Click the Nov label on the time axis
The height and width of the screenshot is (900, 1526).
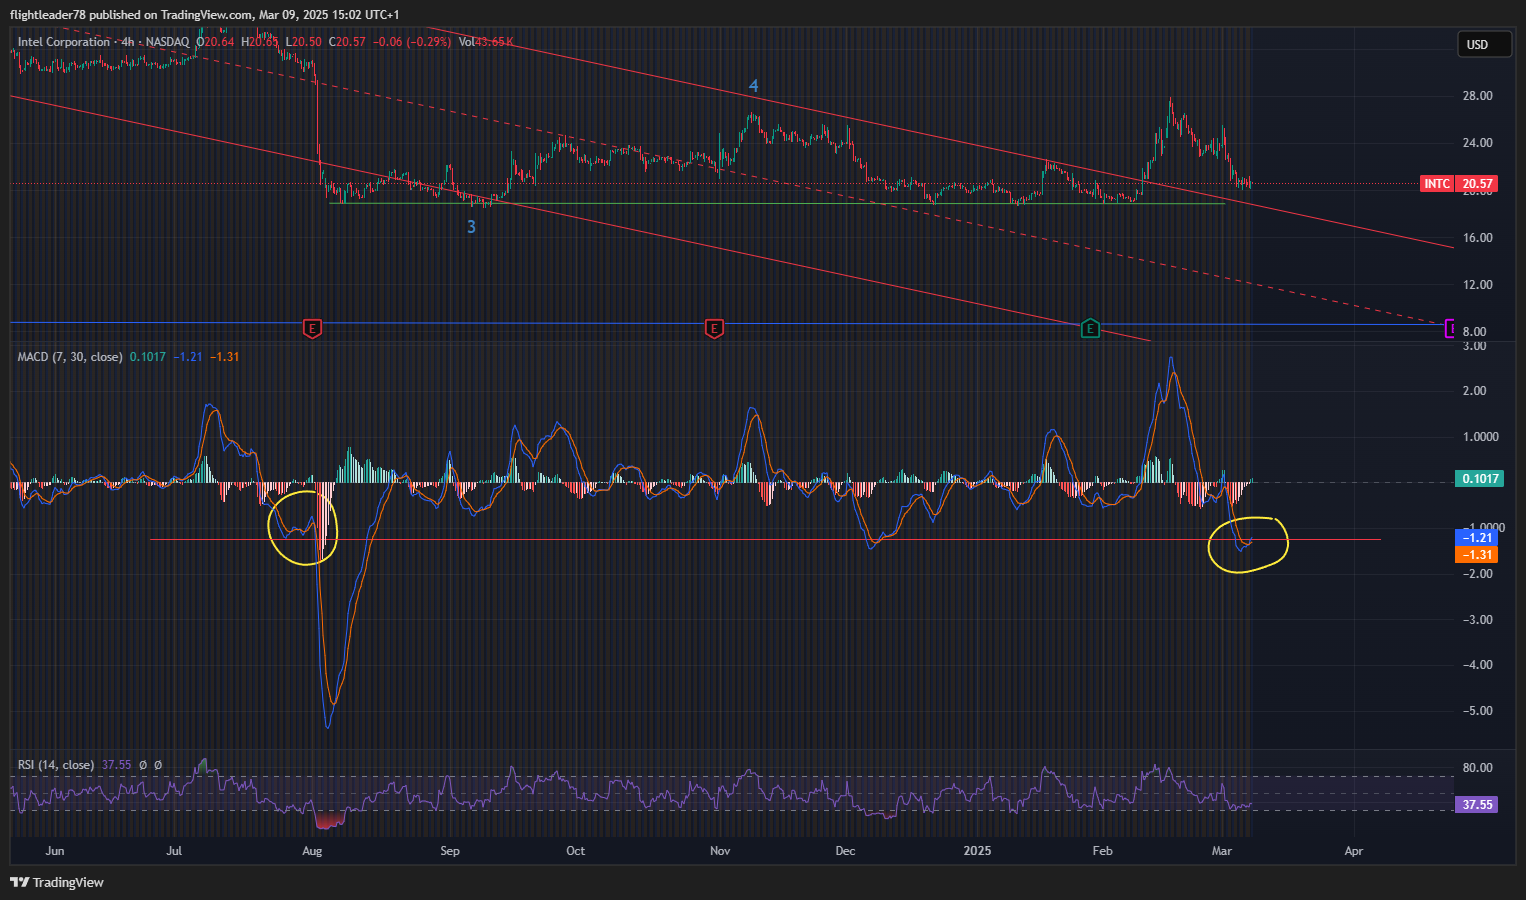720,851
